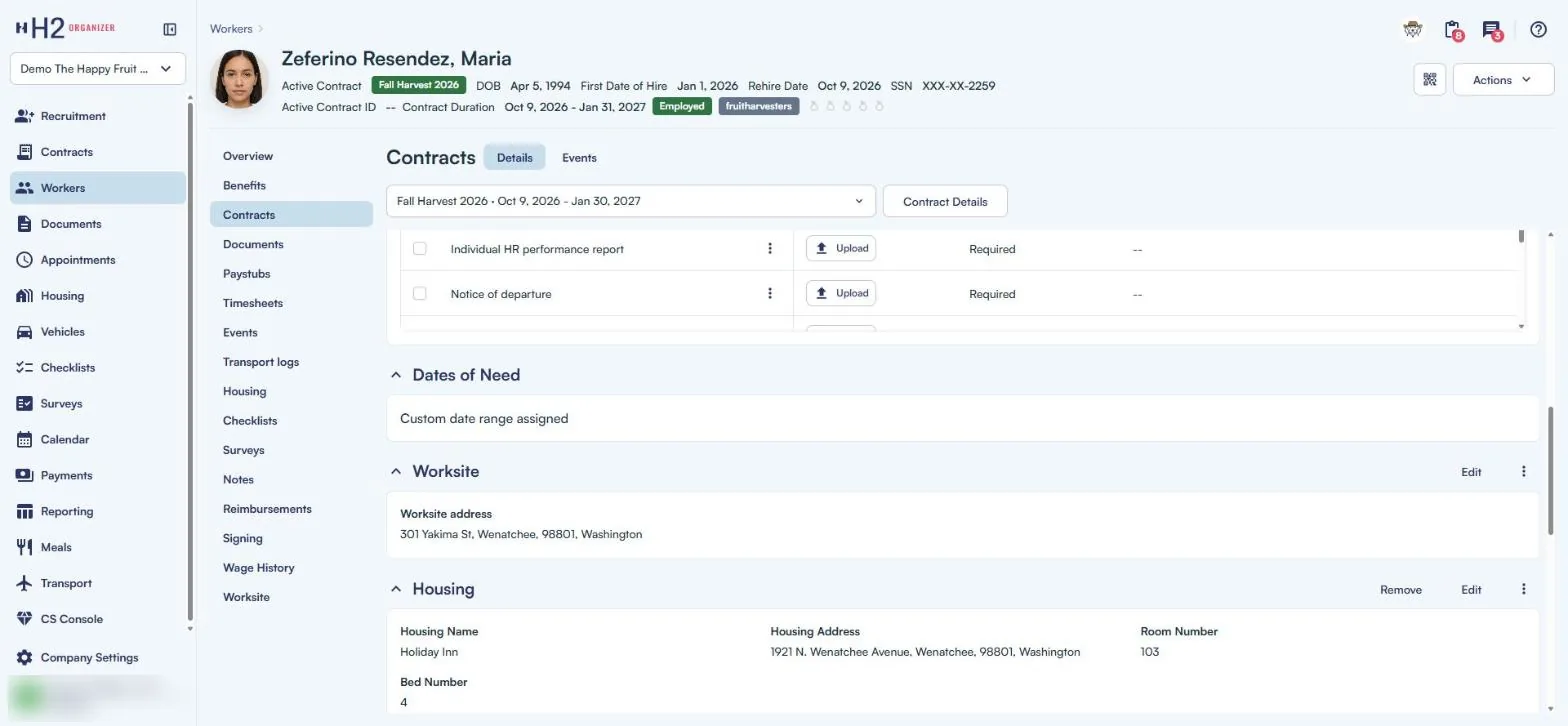Open the Checklists sidebar icon
Screen dimensions: 1568x726
[x=25, y=368]
